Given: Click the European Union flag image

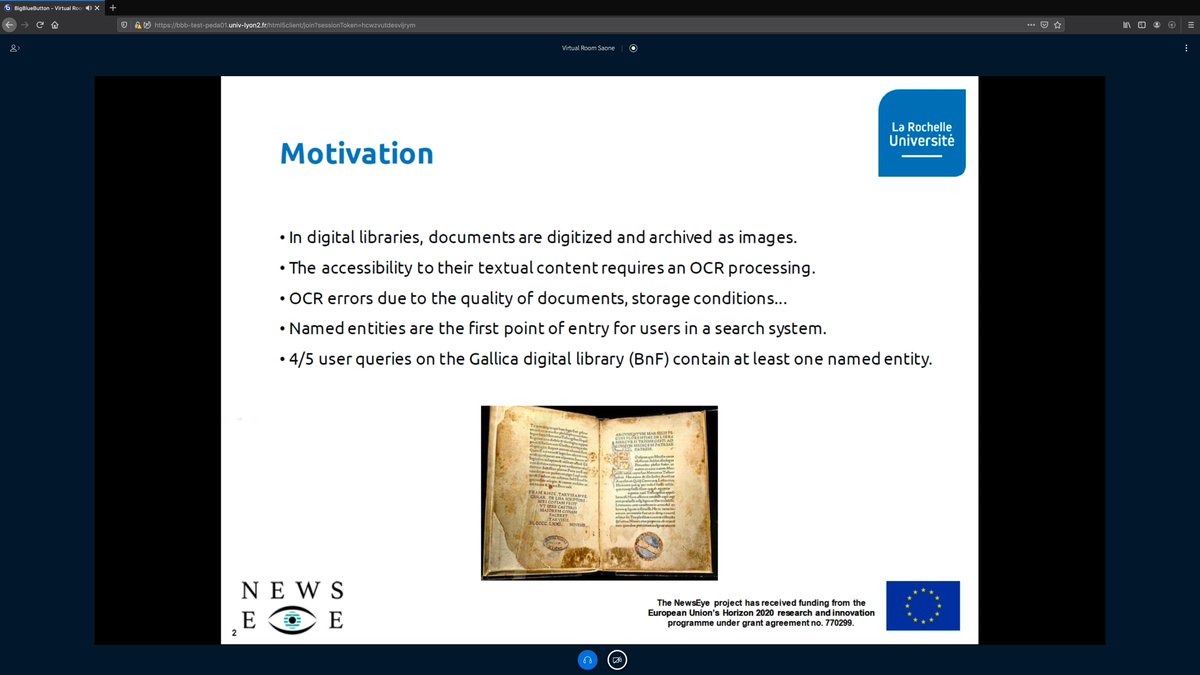Looking at the screenshot, I should [923, 606].
